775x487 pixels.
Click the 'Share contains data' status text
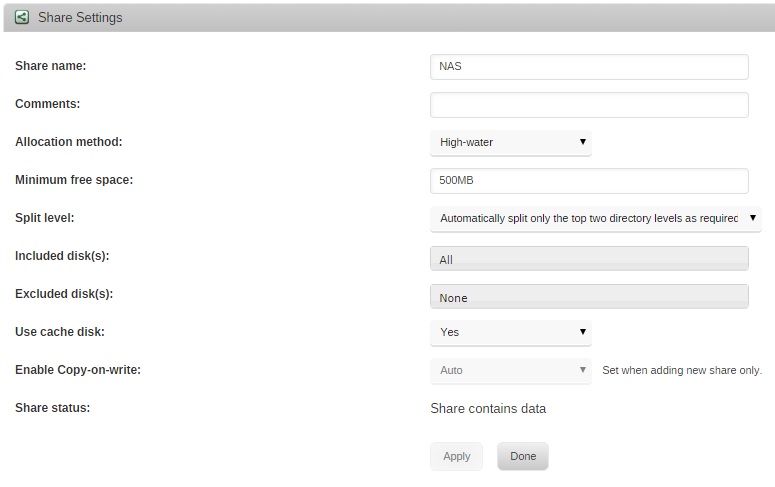click(x=488, y=409)
